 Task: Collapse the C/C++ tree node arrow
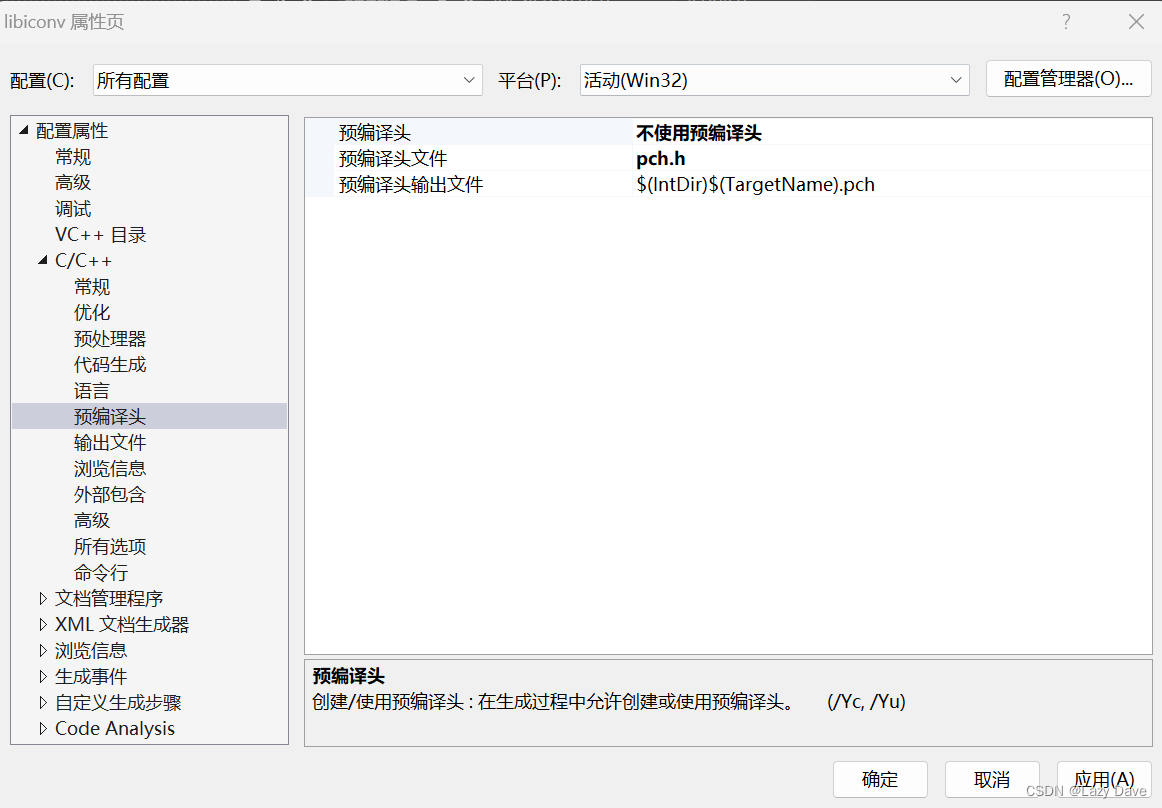(43, 260)
